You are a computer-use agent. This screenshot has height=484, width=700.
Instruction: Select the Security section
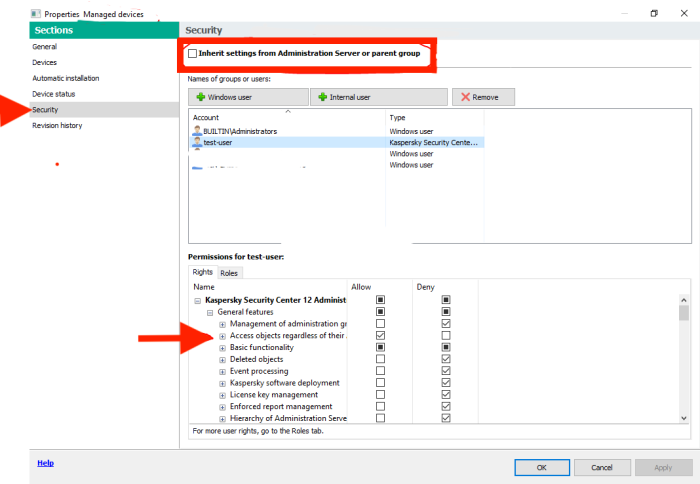[x=104, y=109]
